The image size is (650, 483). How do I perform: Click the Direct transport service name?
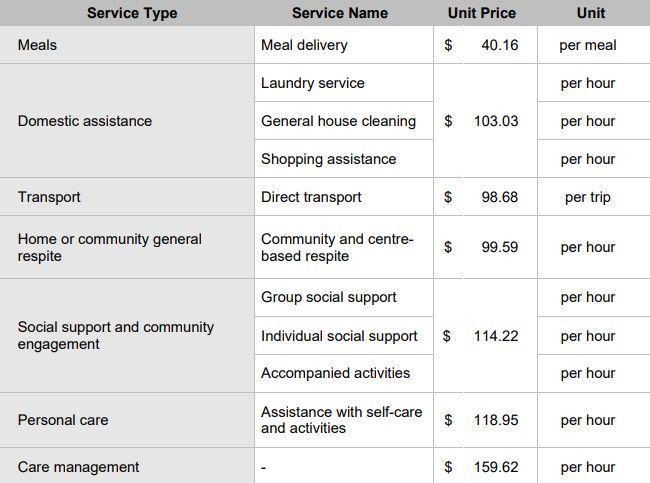point(311,197)
